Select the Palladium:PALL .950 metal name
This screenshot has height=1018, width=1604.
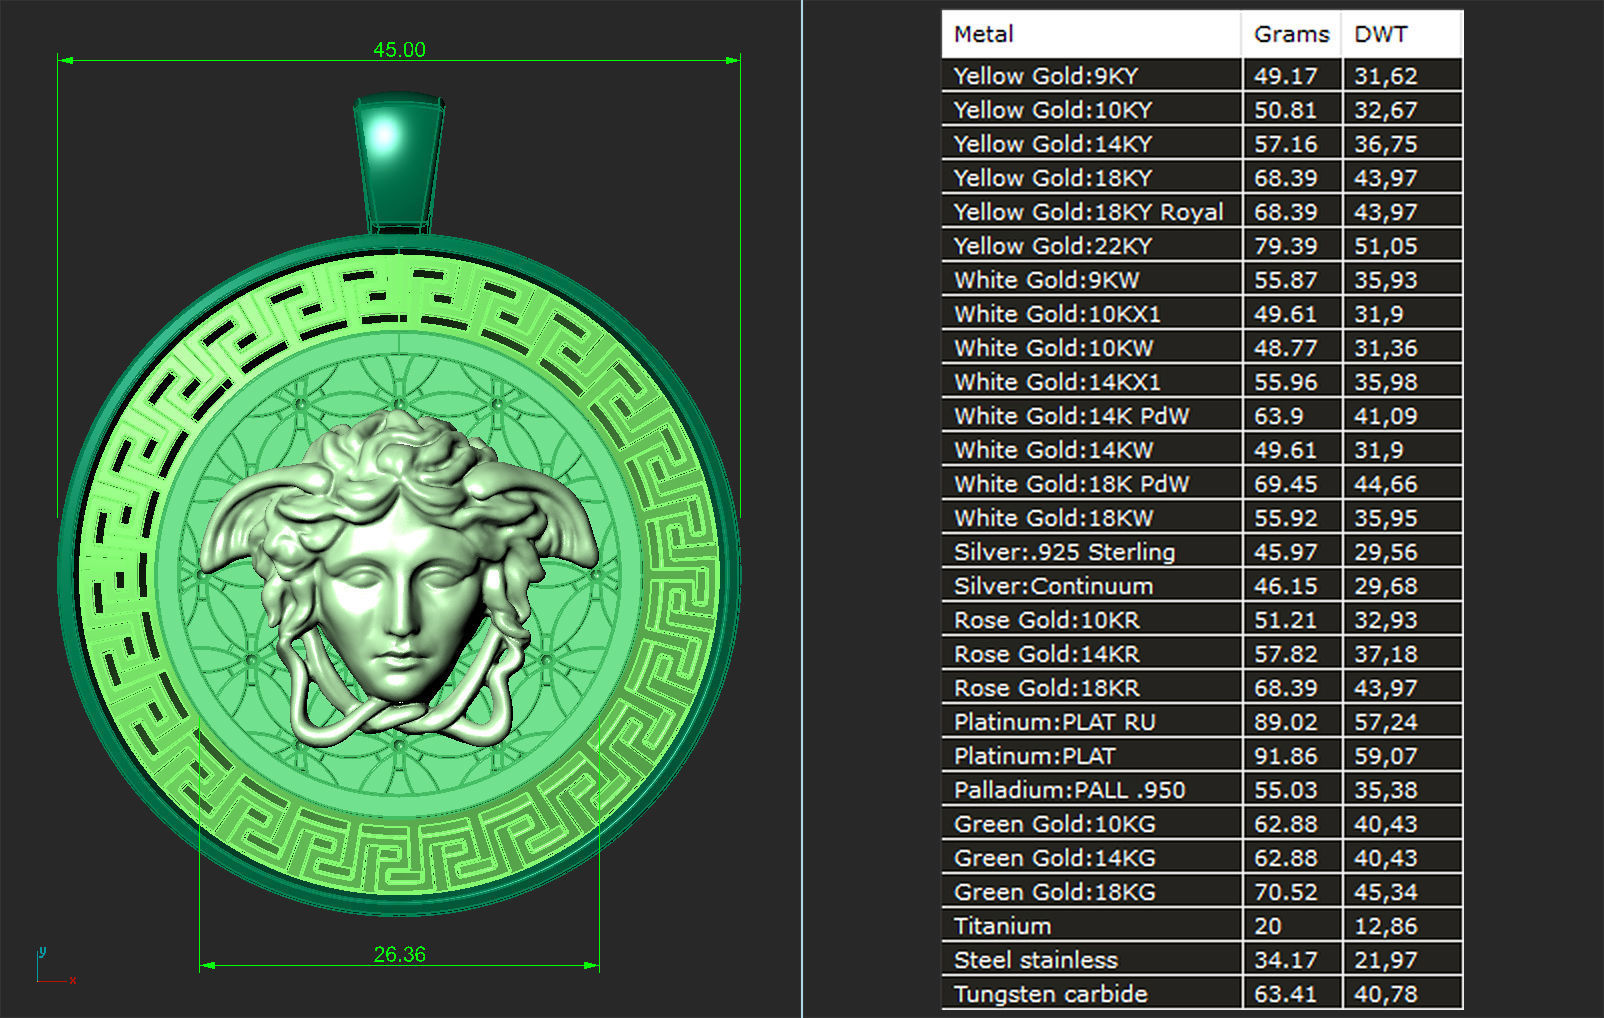[1070, 790]
